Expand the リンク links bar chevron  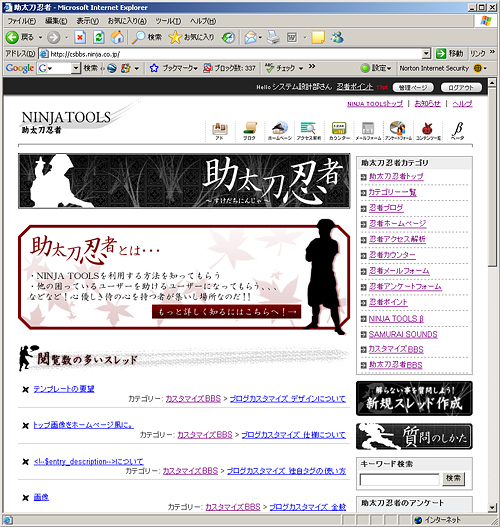(x=492, y=52)
